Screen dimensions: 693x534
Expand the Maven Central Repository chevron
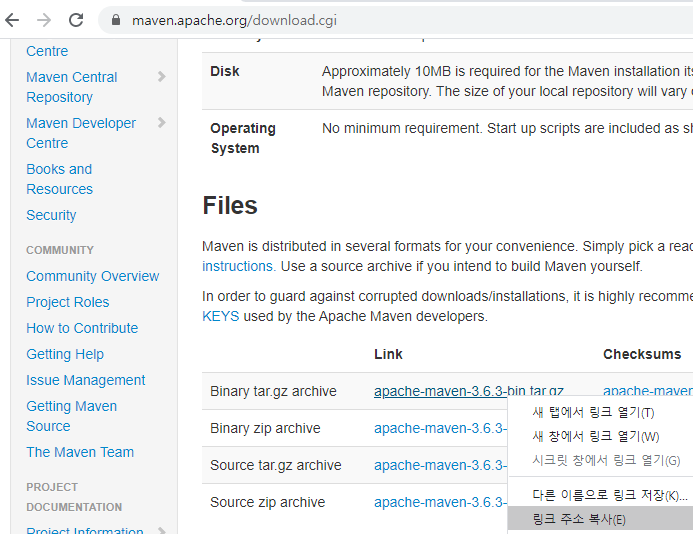[x=162, y=77]
